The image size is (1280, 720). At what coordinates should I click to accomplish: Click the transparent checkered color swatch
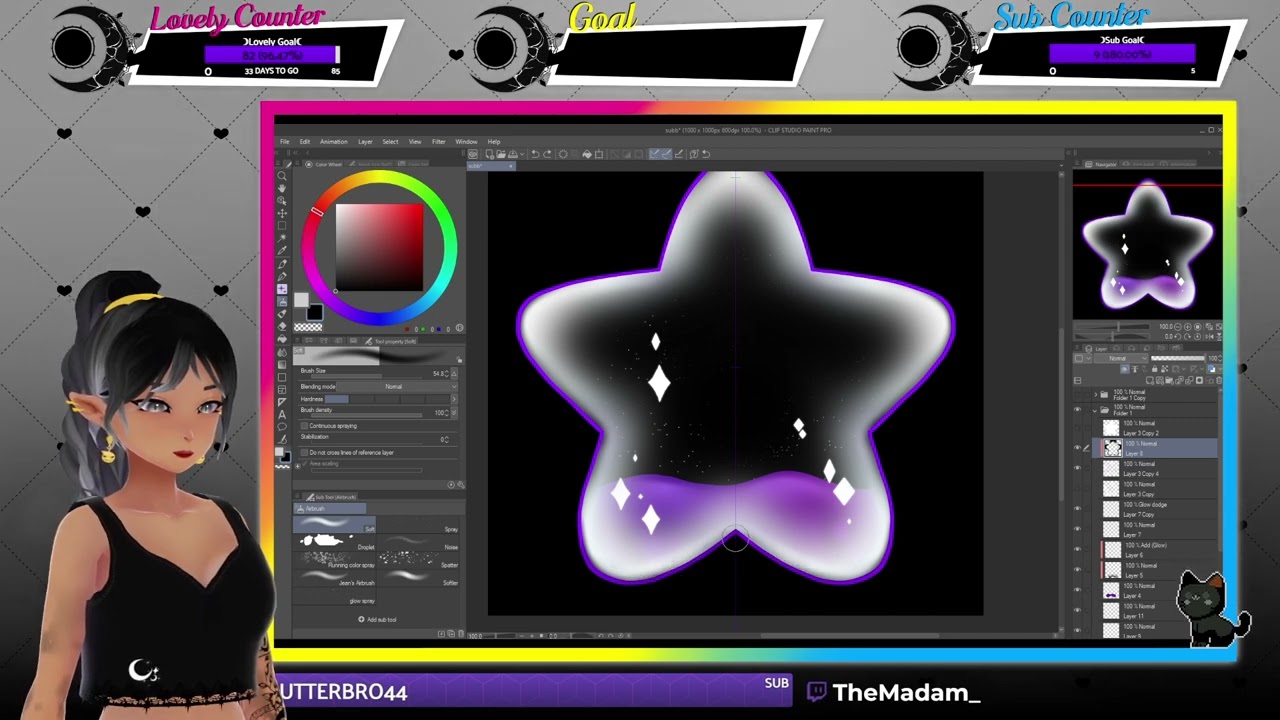click(308, 327)
